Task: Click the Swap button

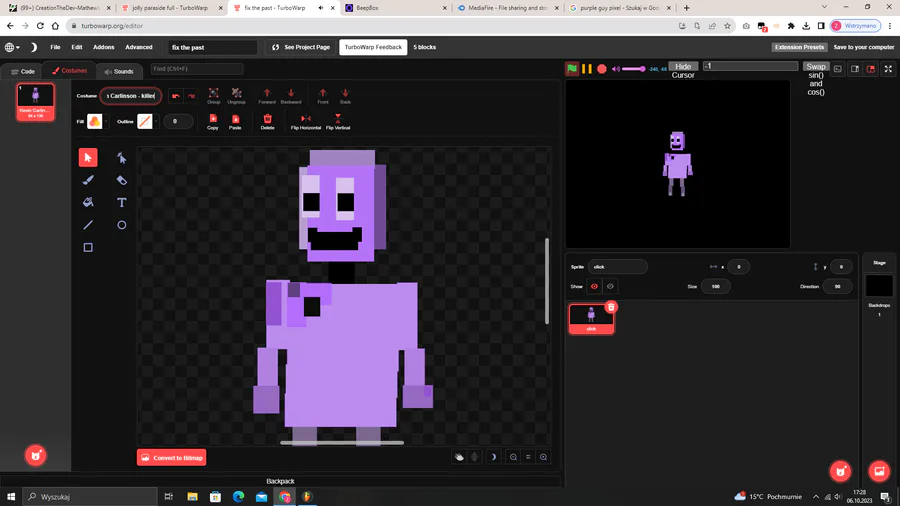Action: [x=816, y=67]
